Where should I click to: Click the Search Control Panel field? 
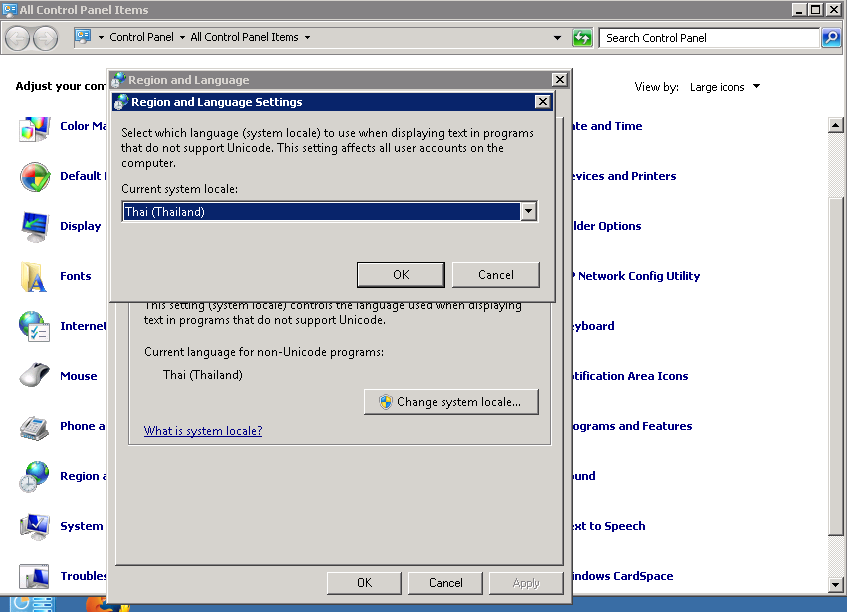[x=709, y=38]
